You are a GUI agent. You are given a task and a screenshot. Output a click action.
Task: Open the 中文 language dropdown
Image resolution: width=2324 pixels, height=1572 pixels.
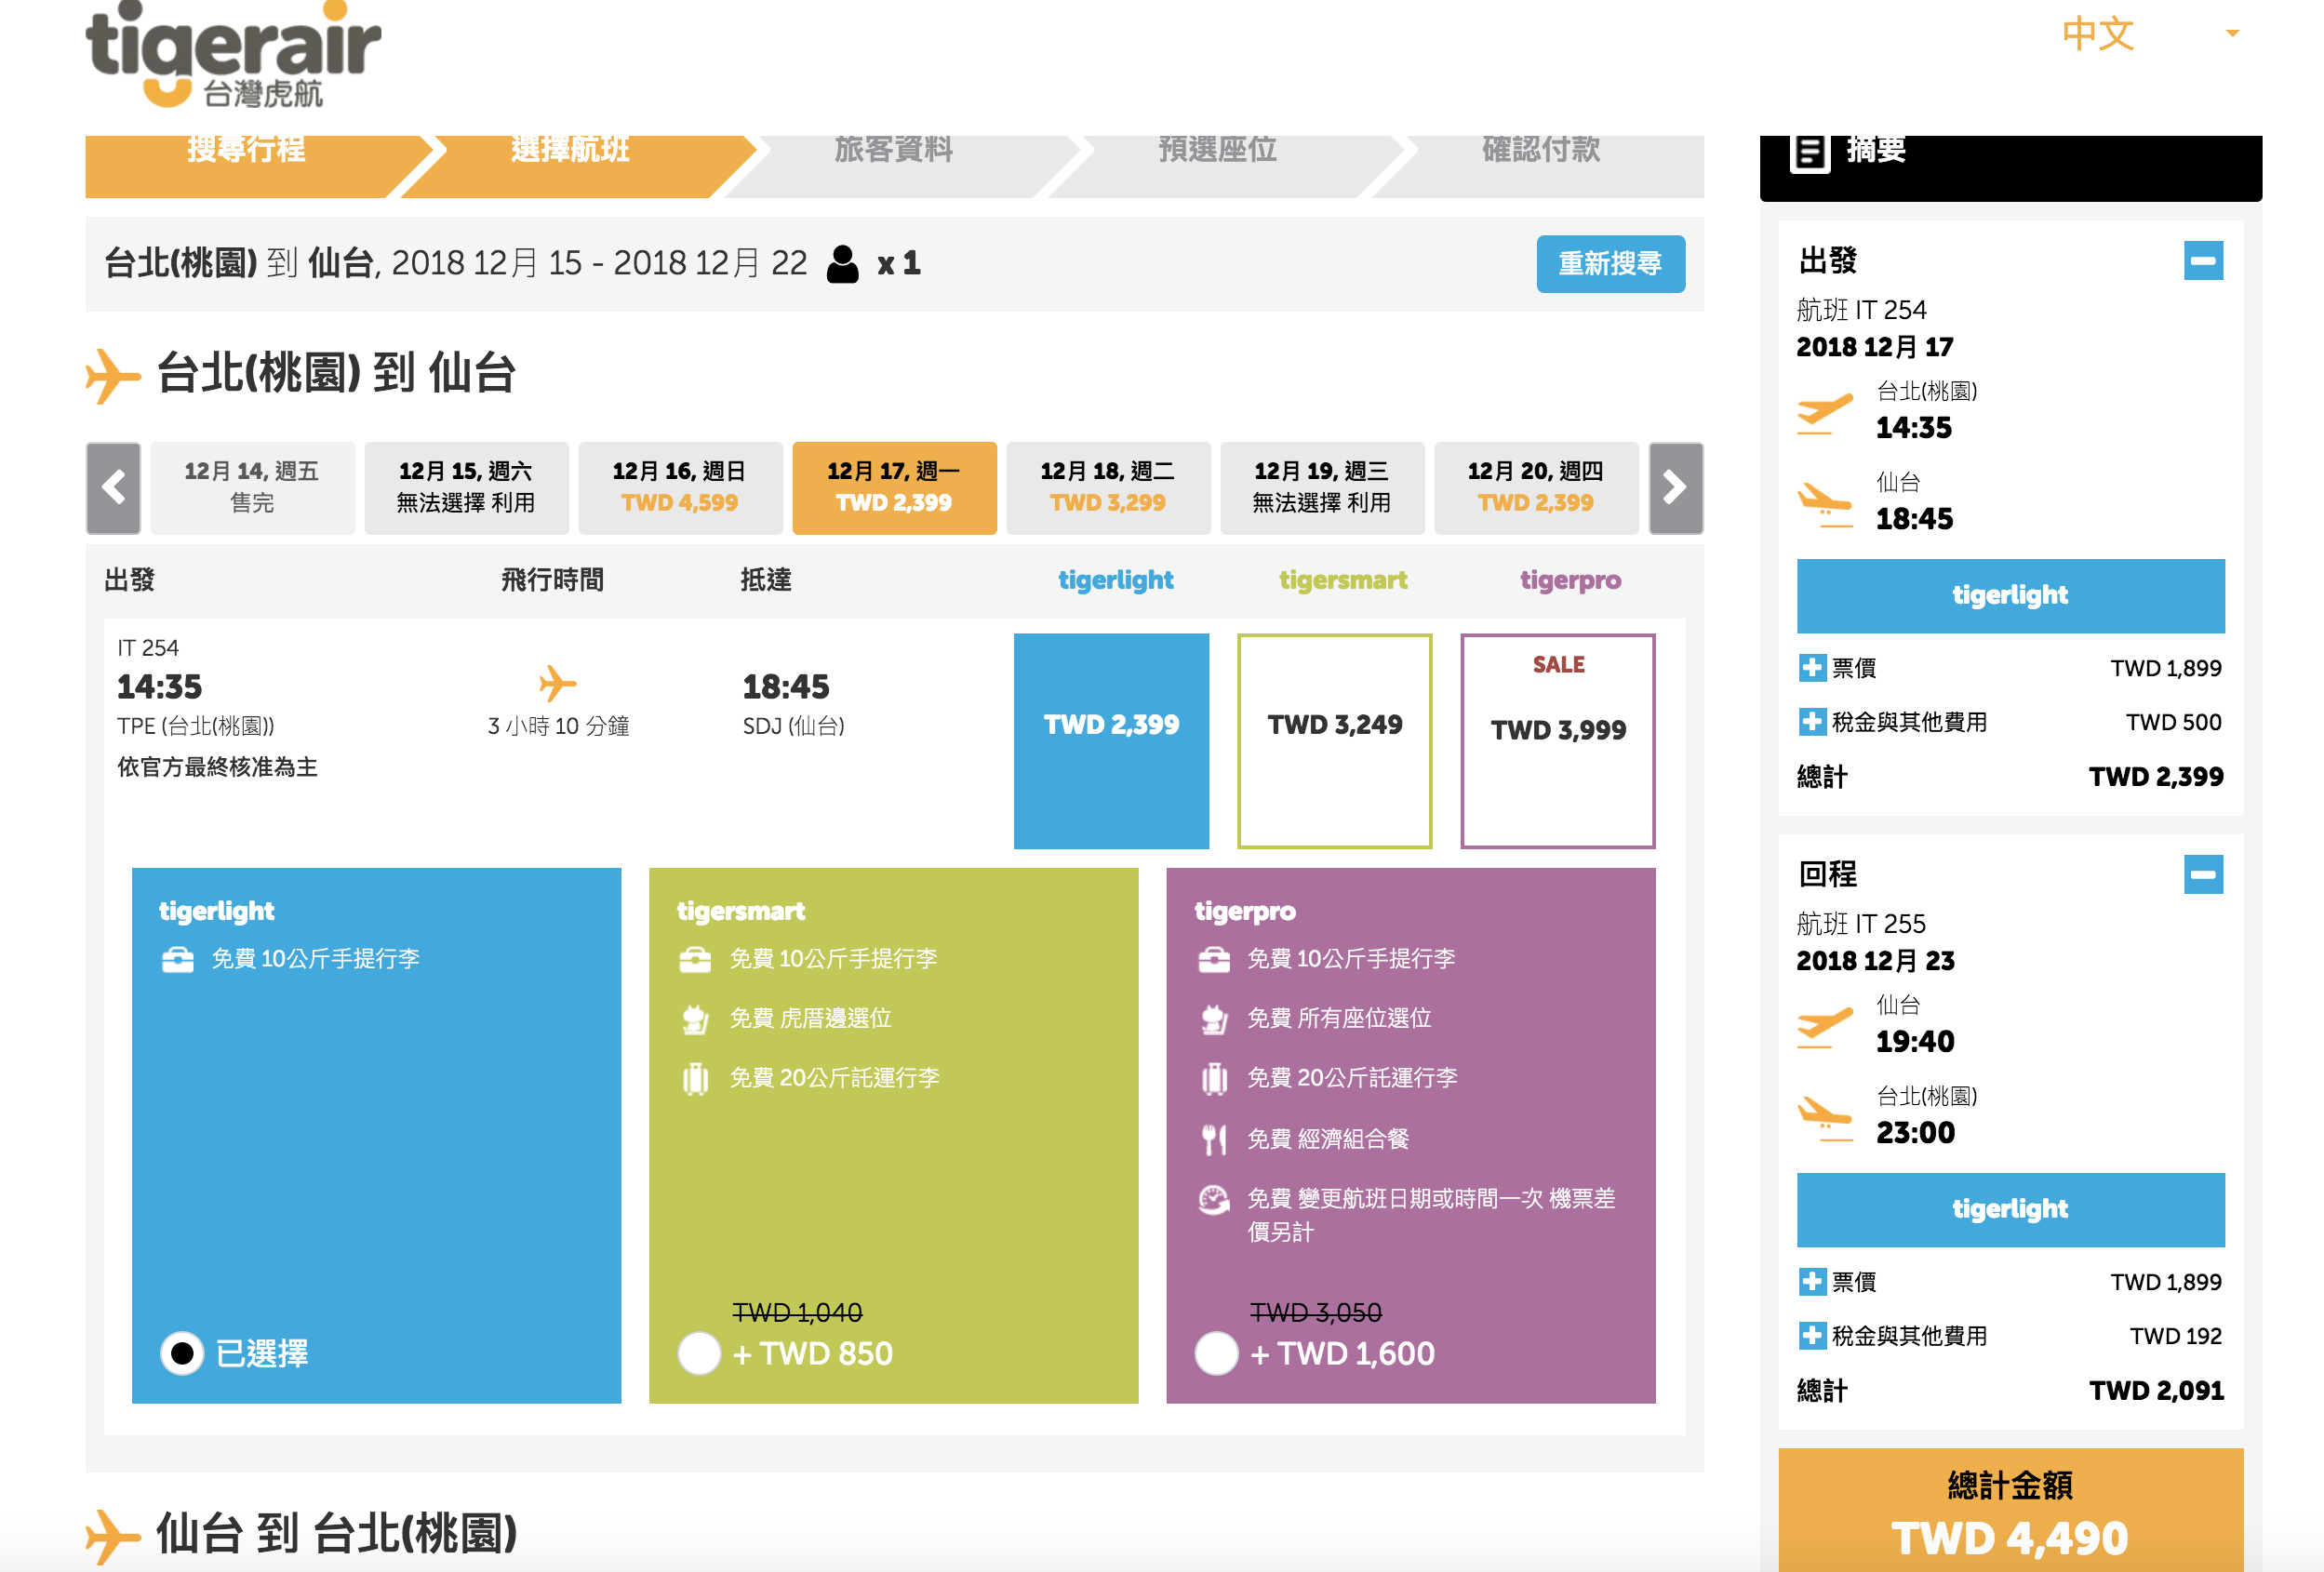(2150, 33)
